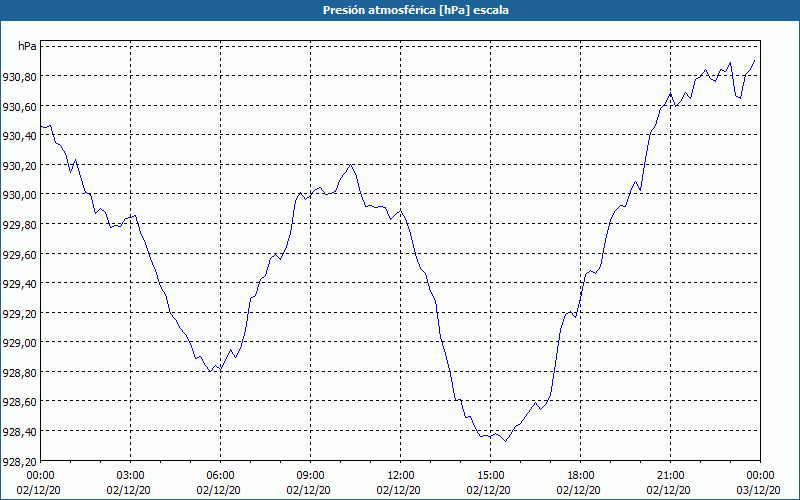Click the 930,40 pressure axis label
The image size is (800, 500).
point(19,136)
